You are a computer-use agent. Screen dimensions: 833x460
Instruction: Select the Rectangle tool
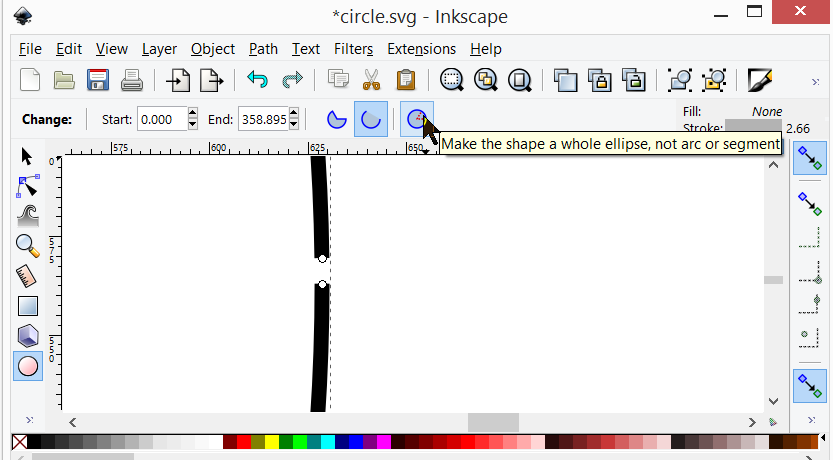[x=28, y=306]
